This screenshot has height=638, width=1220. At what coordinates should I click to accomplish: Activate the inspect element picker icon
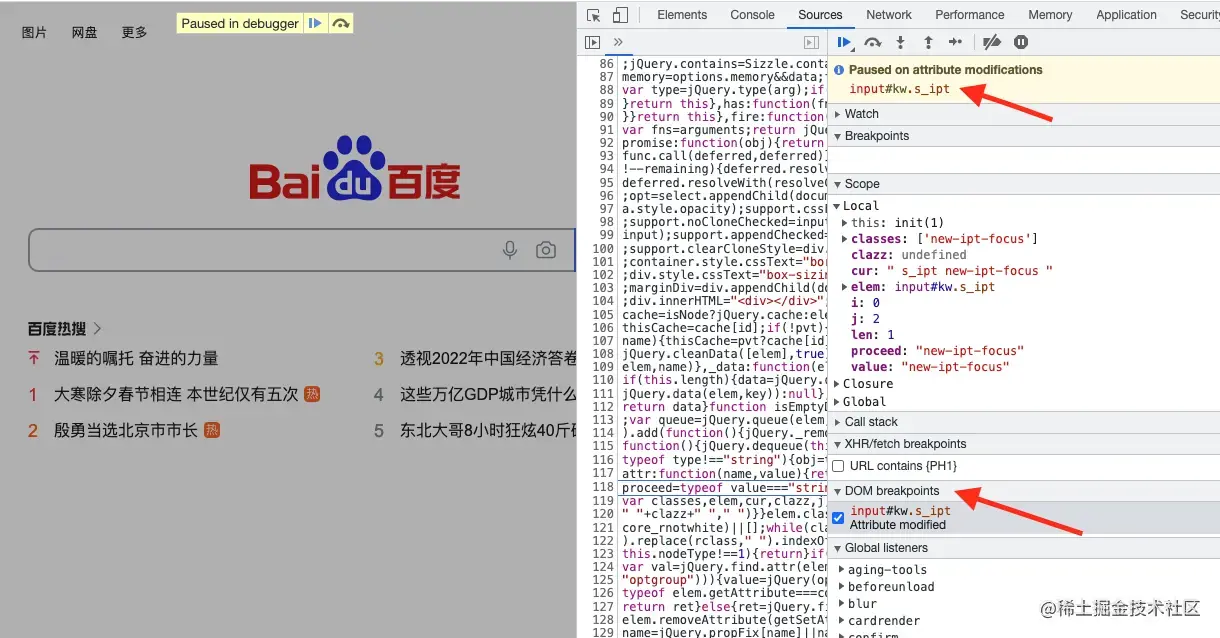point(594,15)
